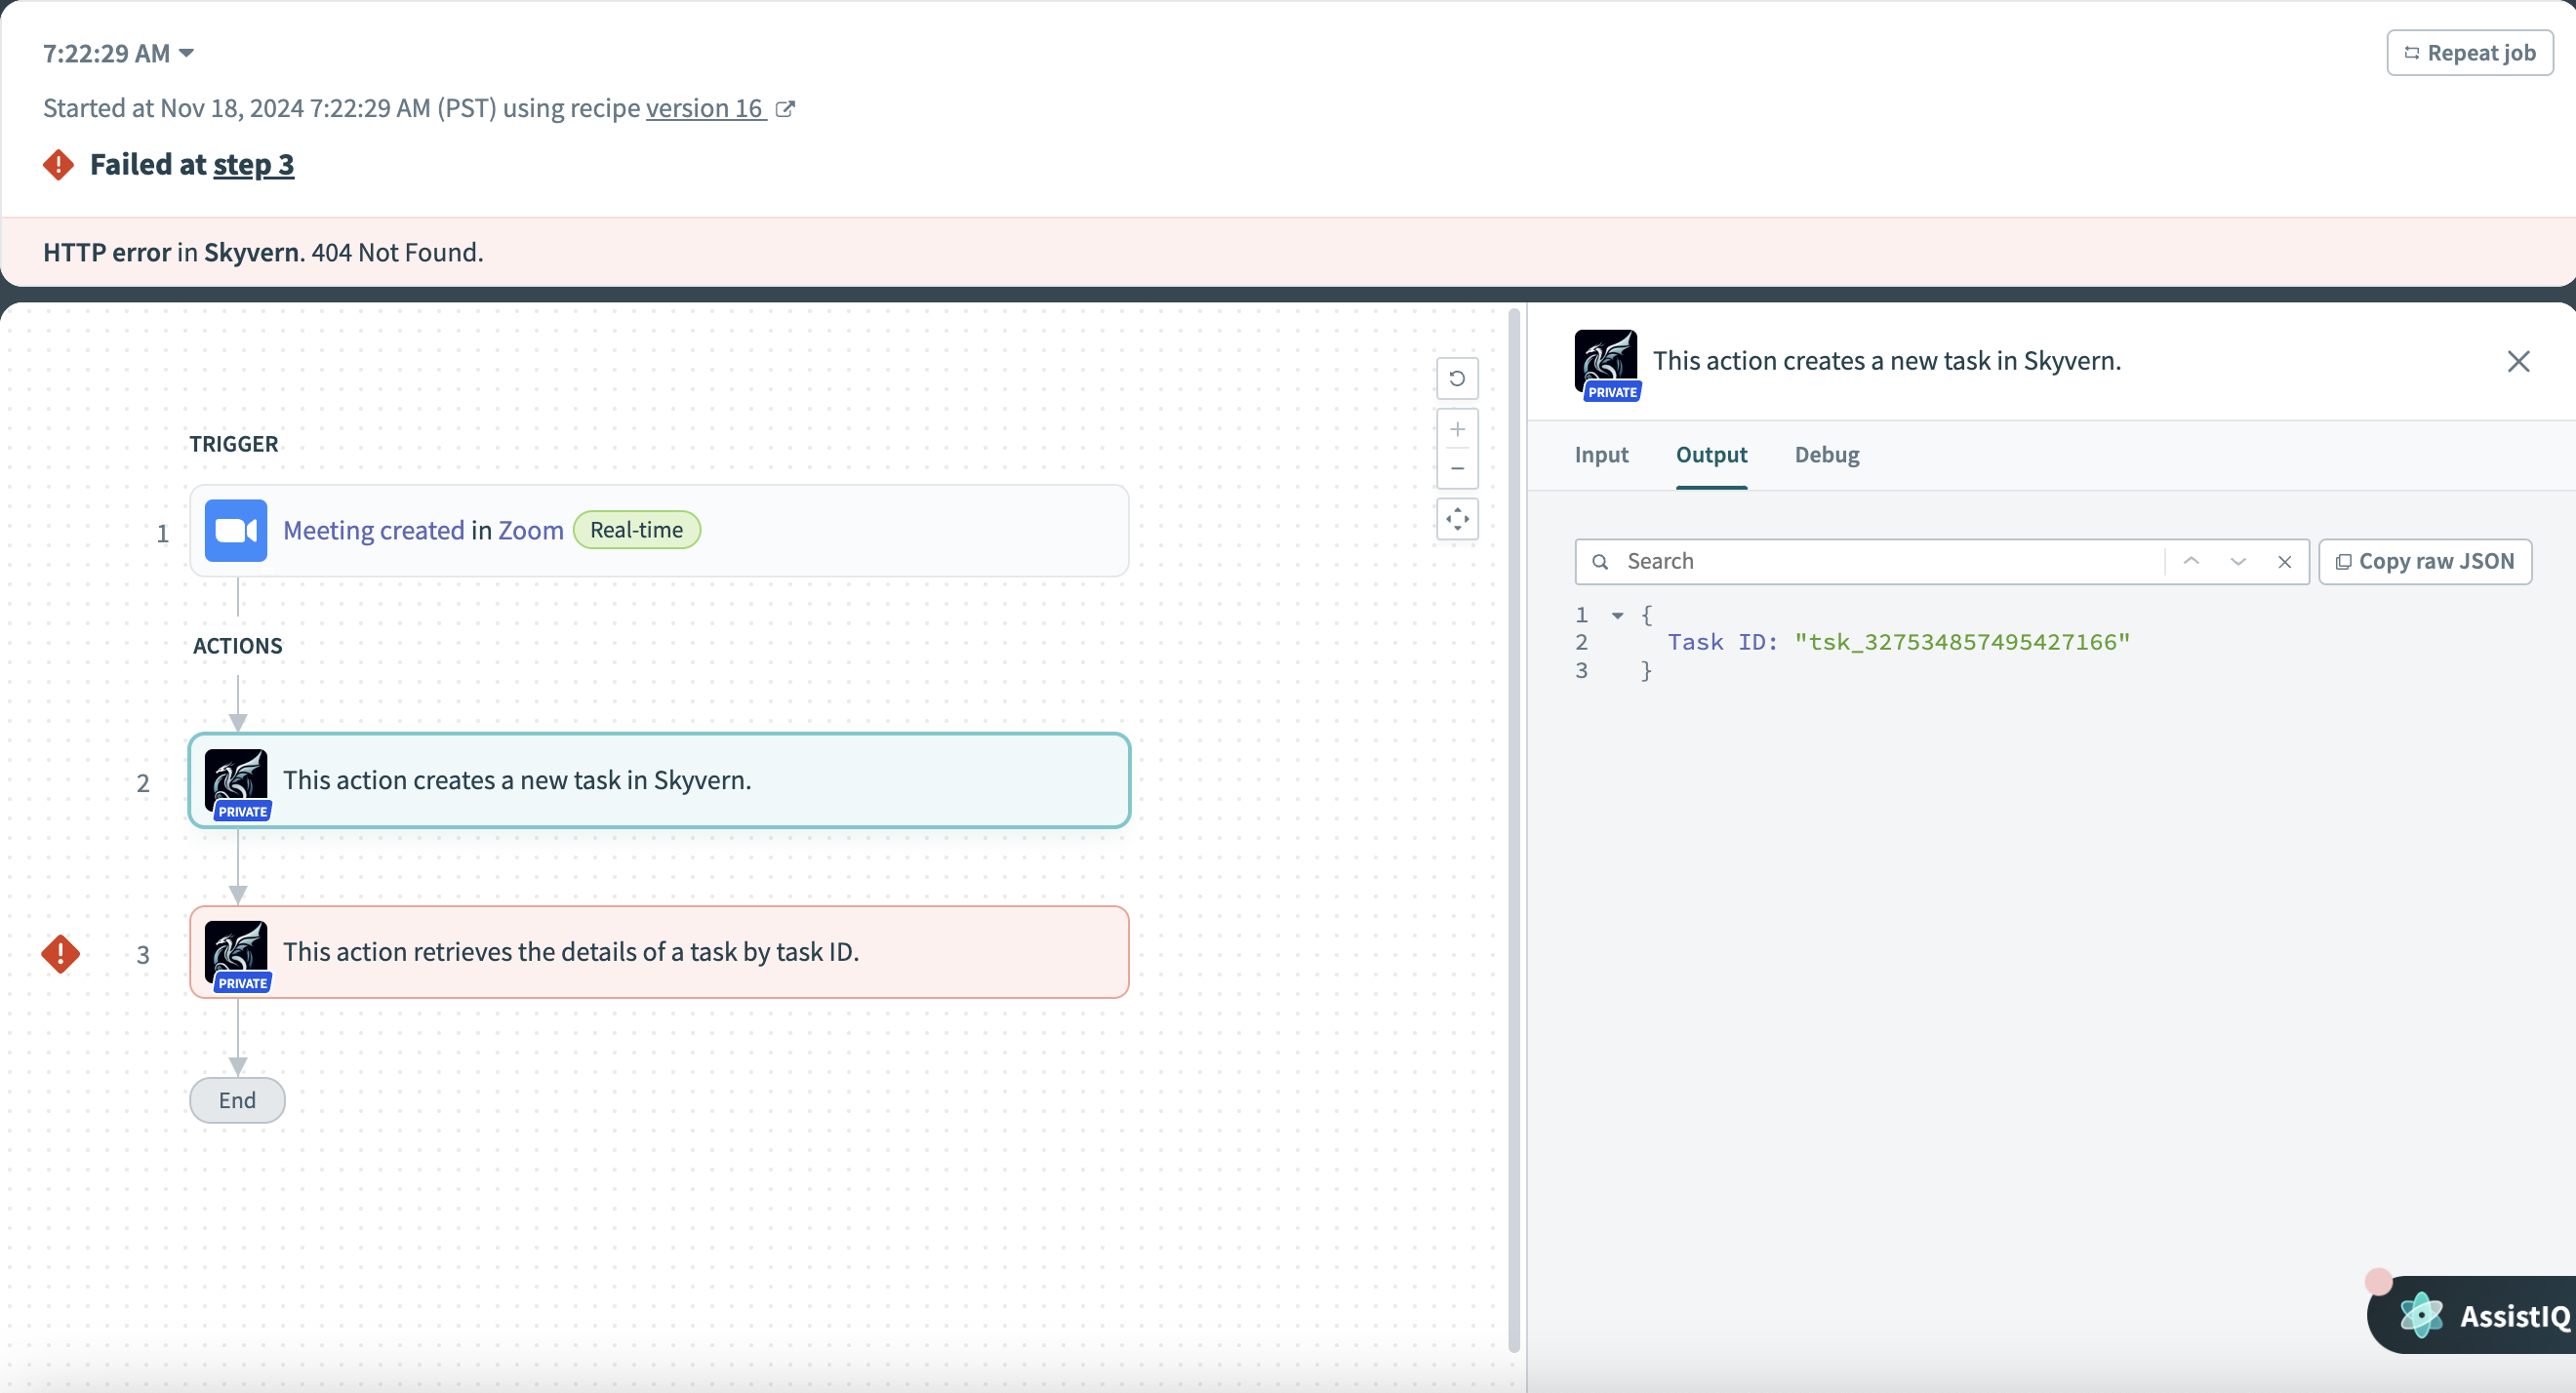Open the 7:22:29 AM job time dropdown

[118, 53]
